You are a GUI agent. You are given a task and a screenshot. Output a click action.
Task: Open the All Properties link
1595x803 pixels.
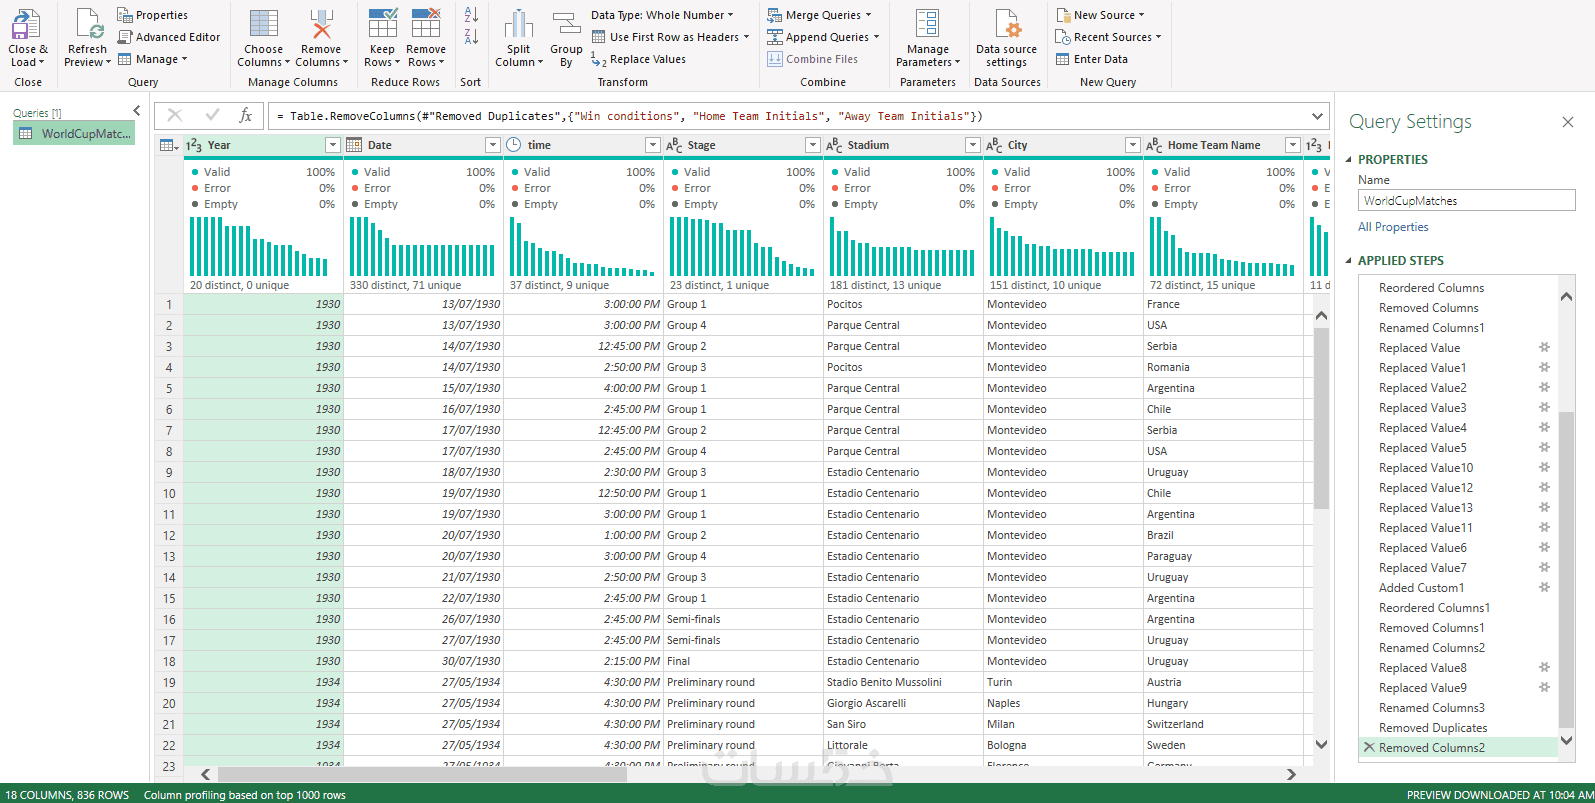click(x=1393, y=227)
